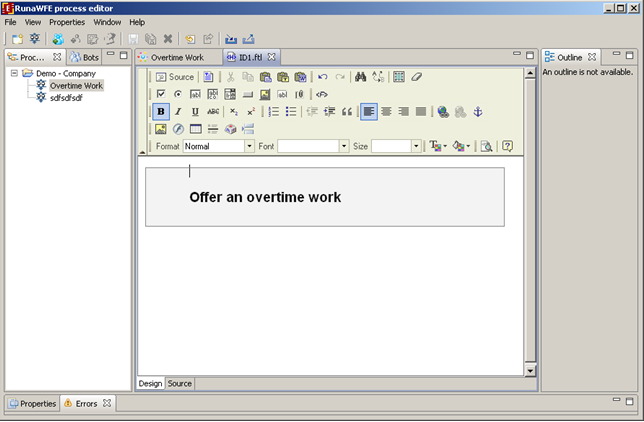Toggle Superscript formatting
644x422 pixels.
pyautogui.click(x=251, y=112)
